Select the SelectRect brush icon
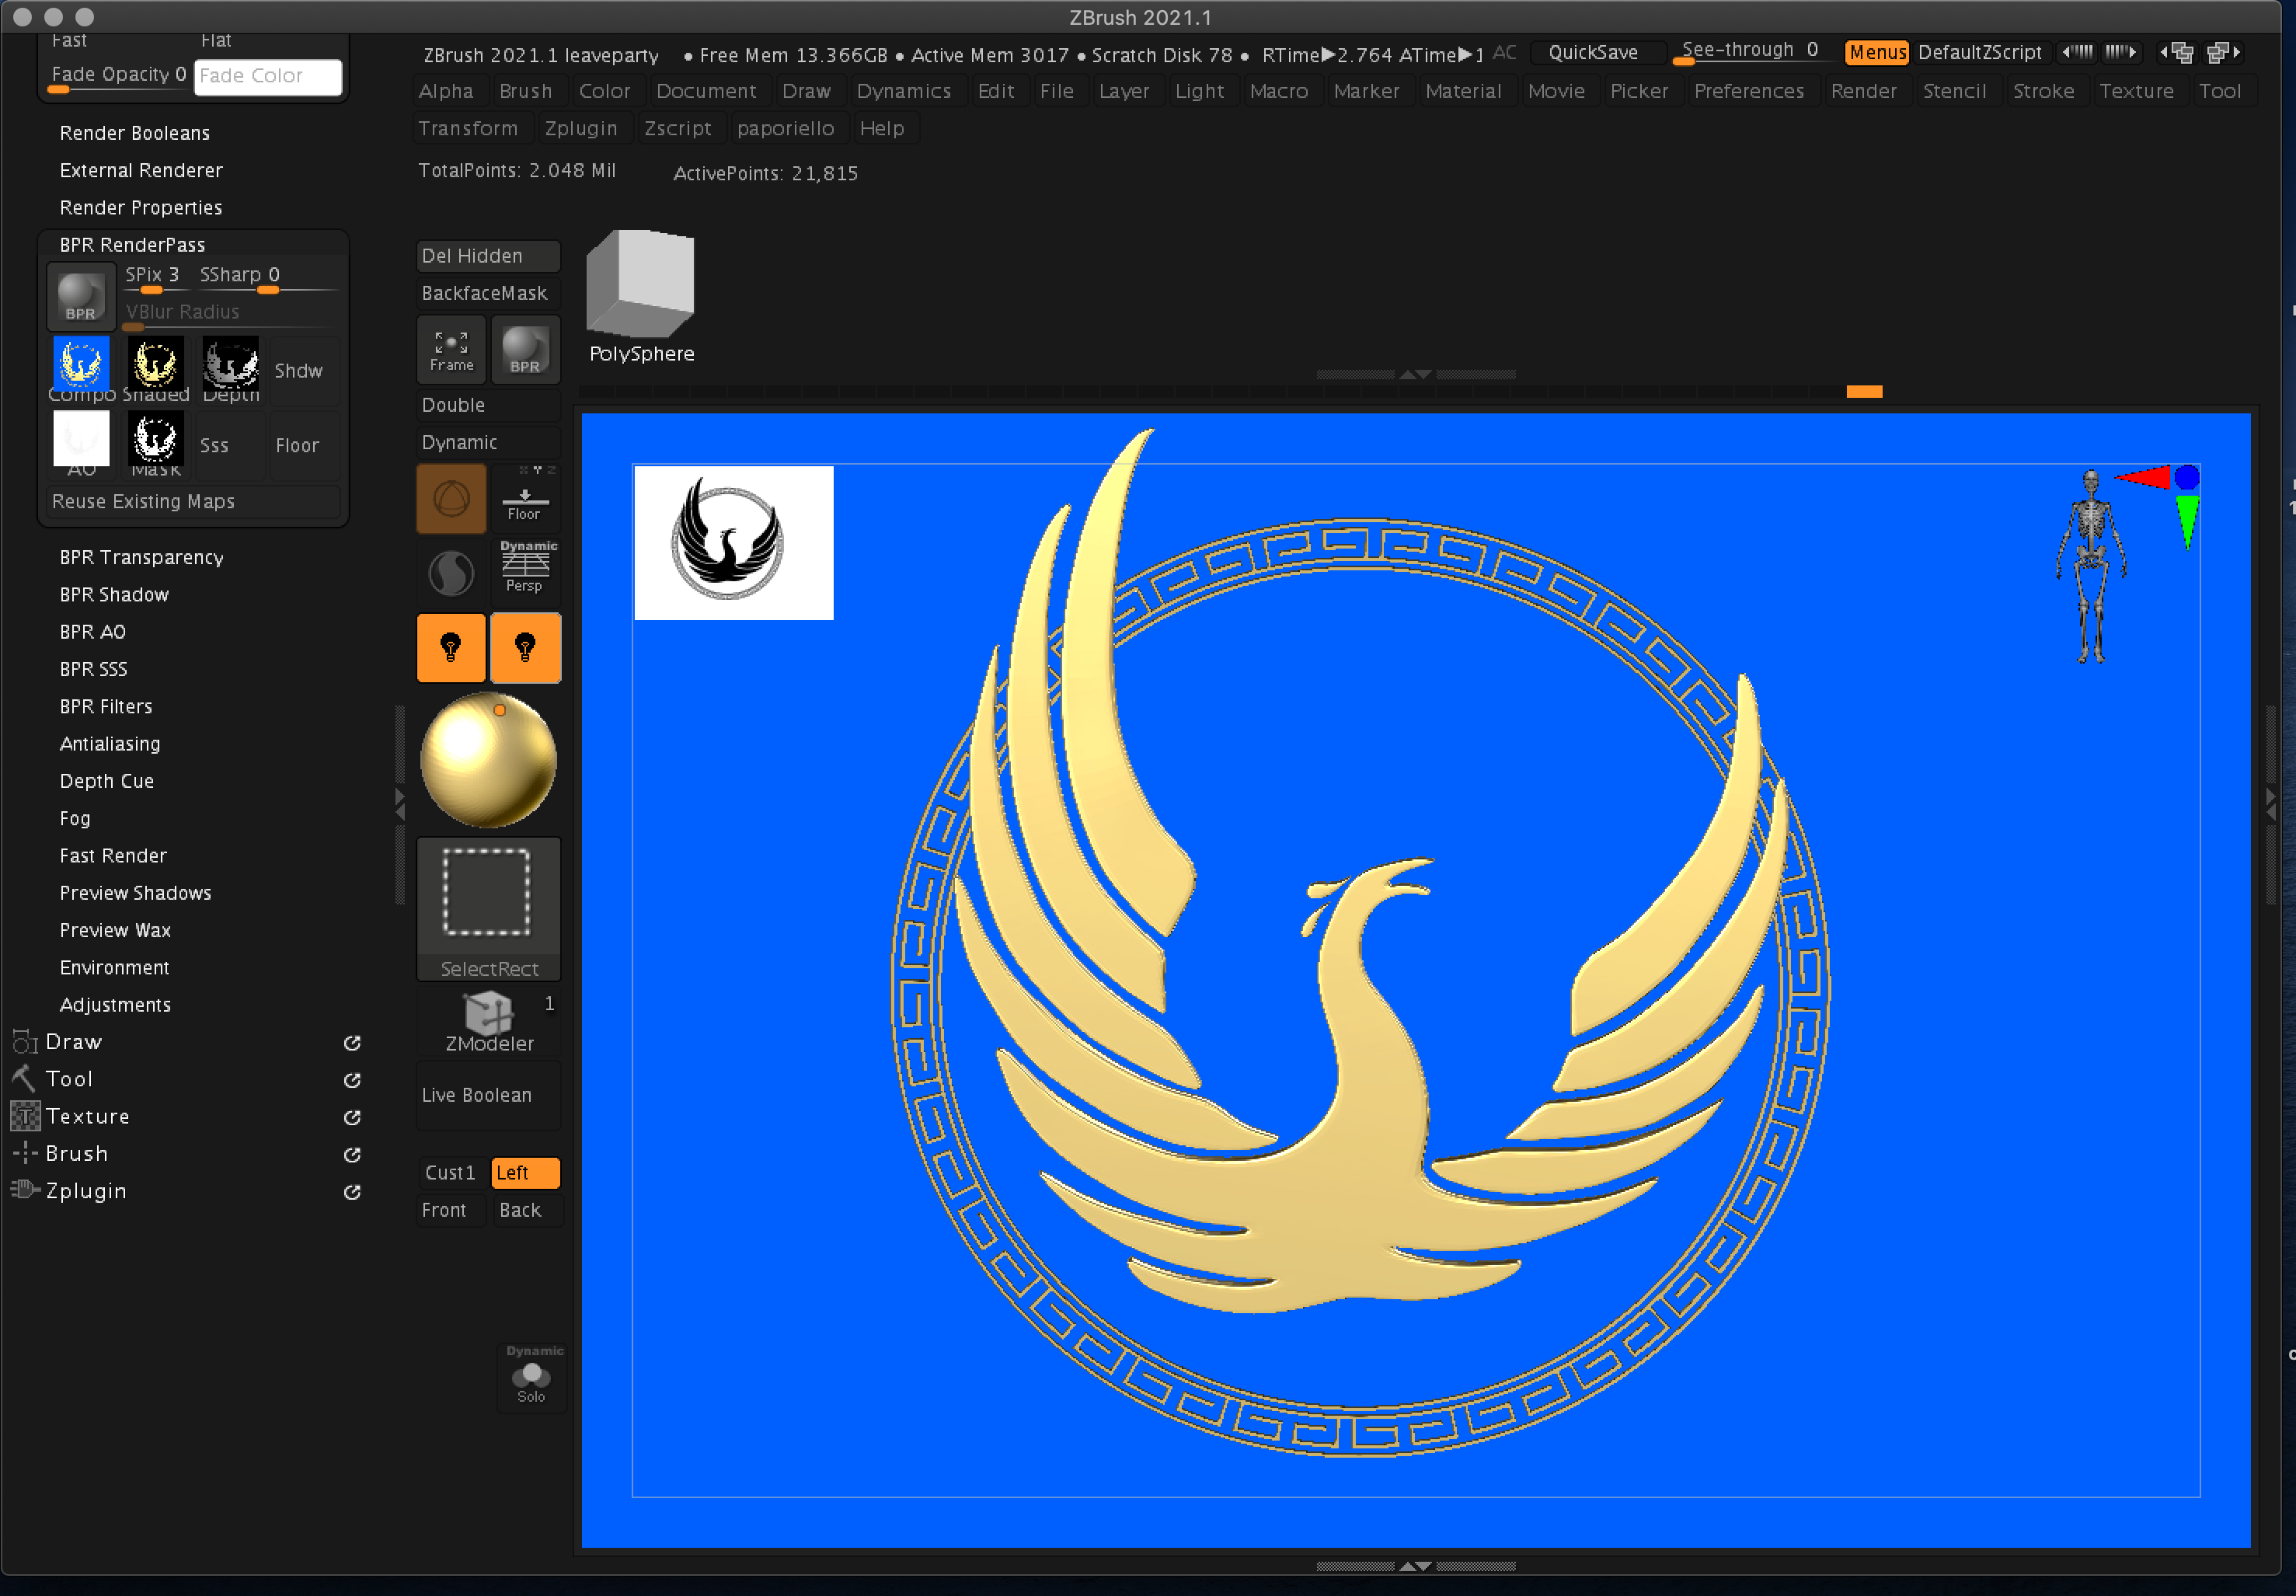This screenshot has width=2296, height=1596. 488,909
